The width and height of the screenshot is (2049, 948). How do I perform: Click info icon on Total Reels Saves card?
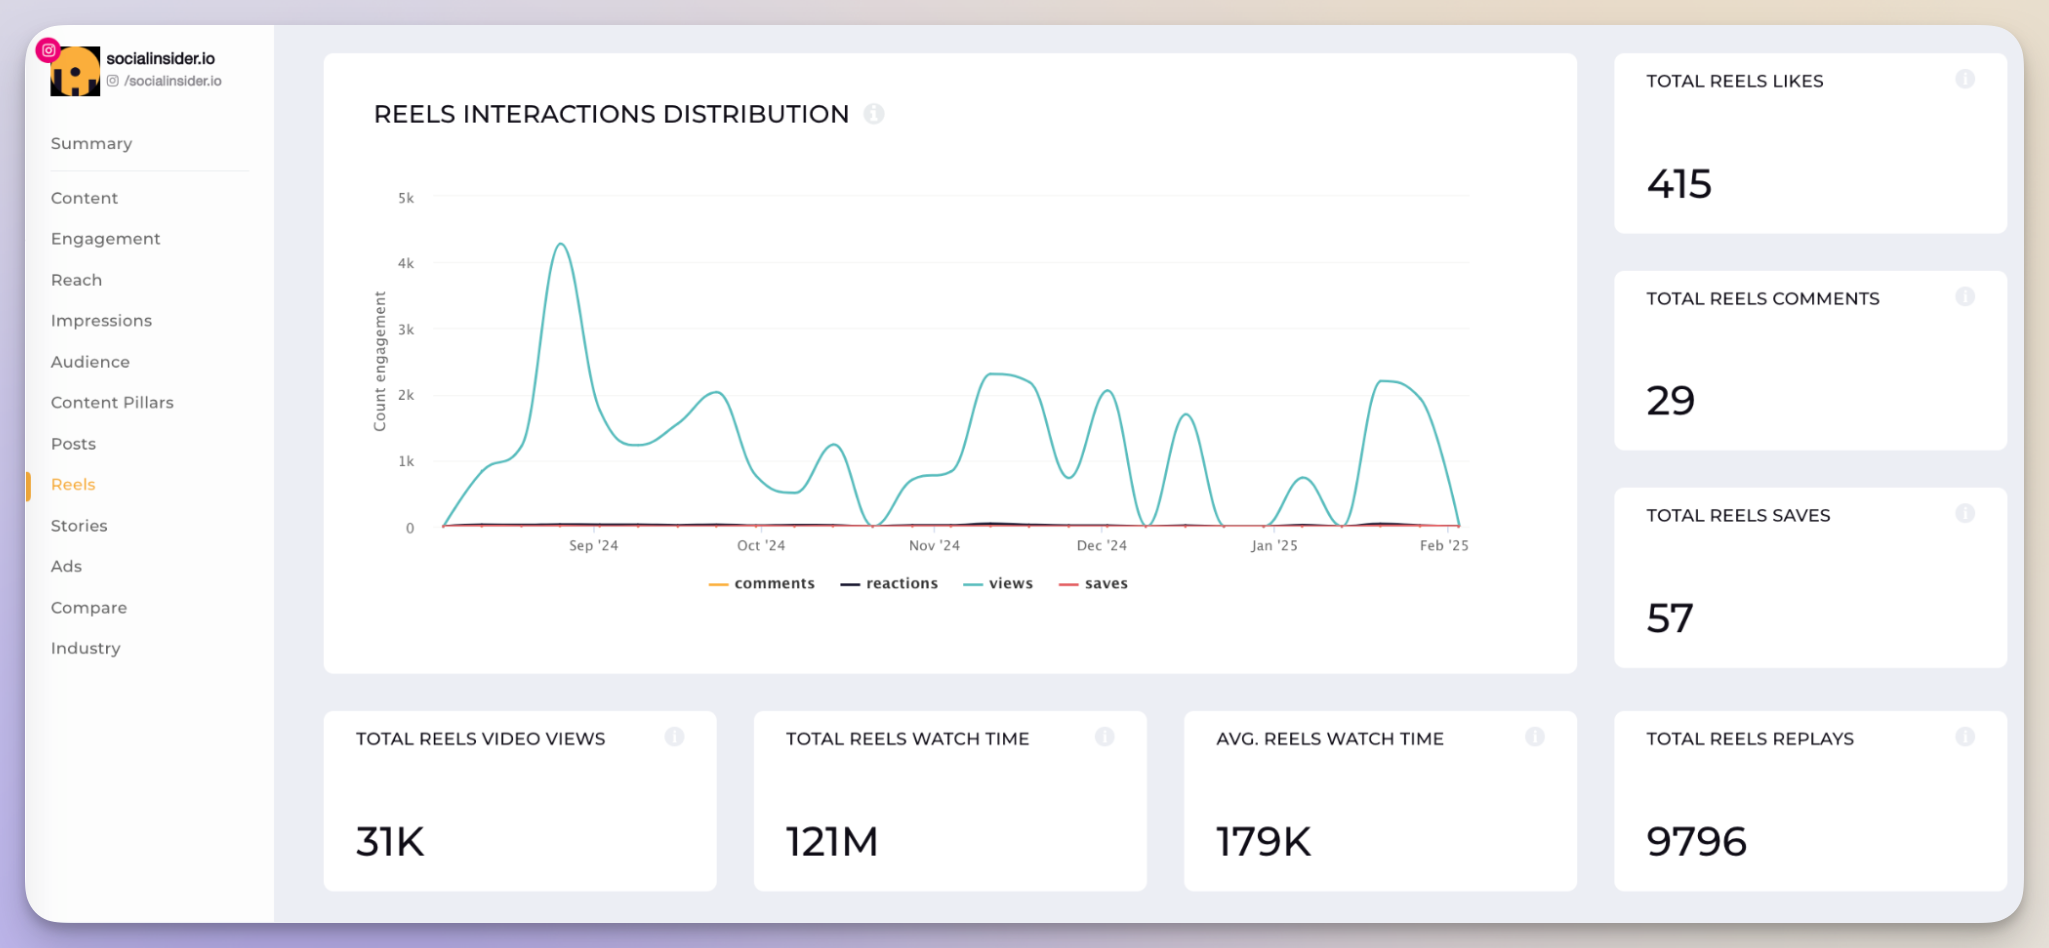pos(1965,514)
